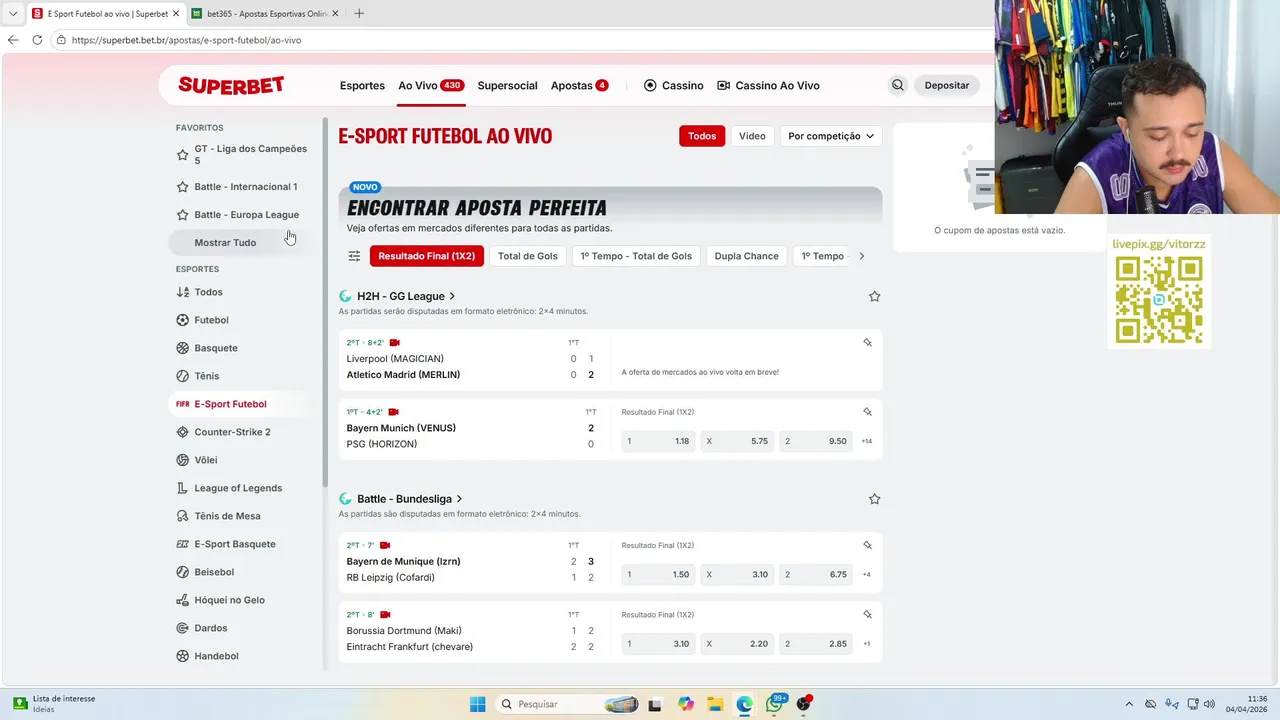Image resolution: width=1280 pixels, height=720 pixels.
Task: Select the Todos filter button
Action: (x=702, y=136)
